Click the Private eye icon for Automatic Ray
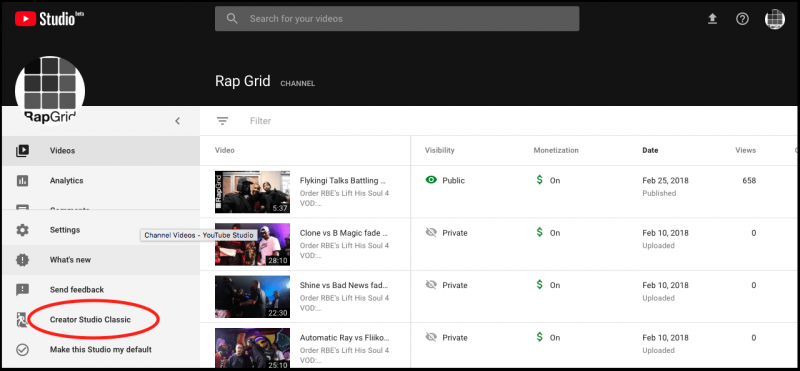This screenshot has height=371, width=800. [431, 337]
